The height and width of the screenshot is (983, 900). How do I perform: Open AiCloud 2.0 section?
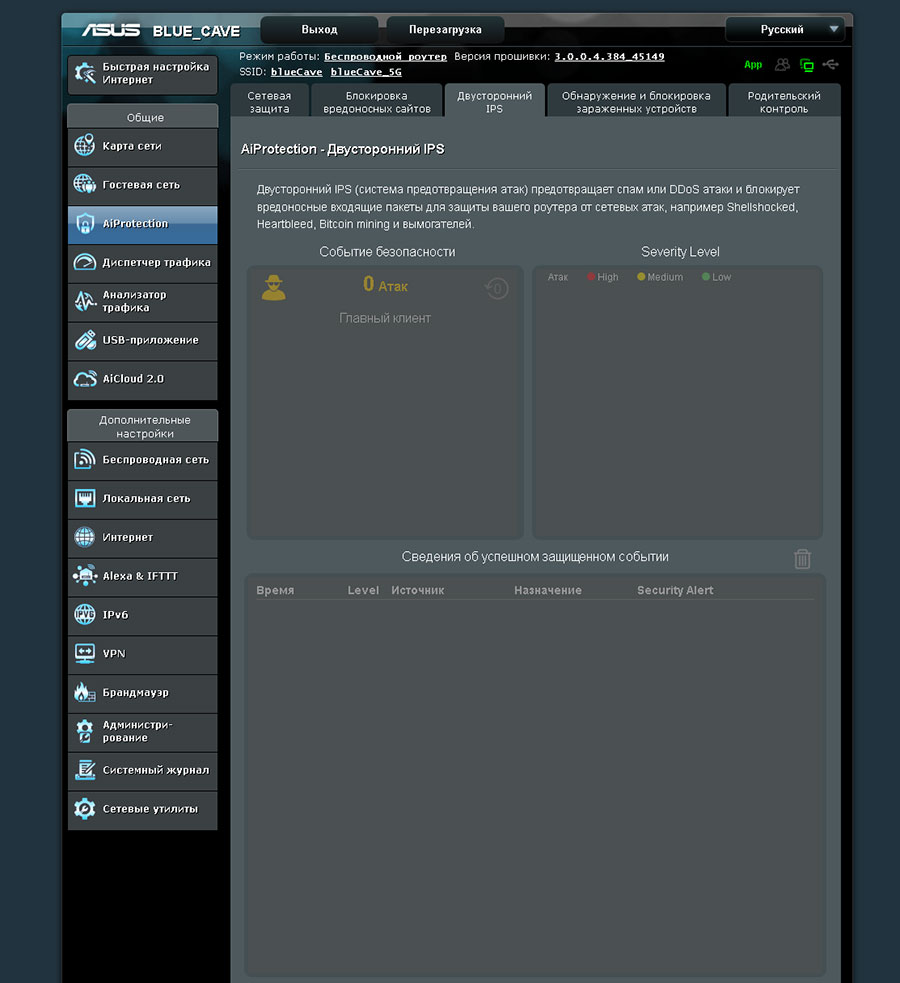tap(142, 379)
